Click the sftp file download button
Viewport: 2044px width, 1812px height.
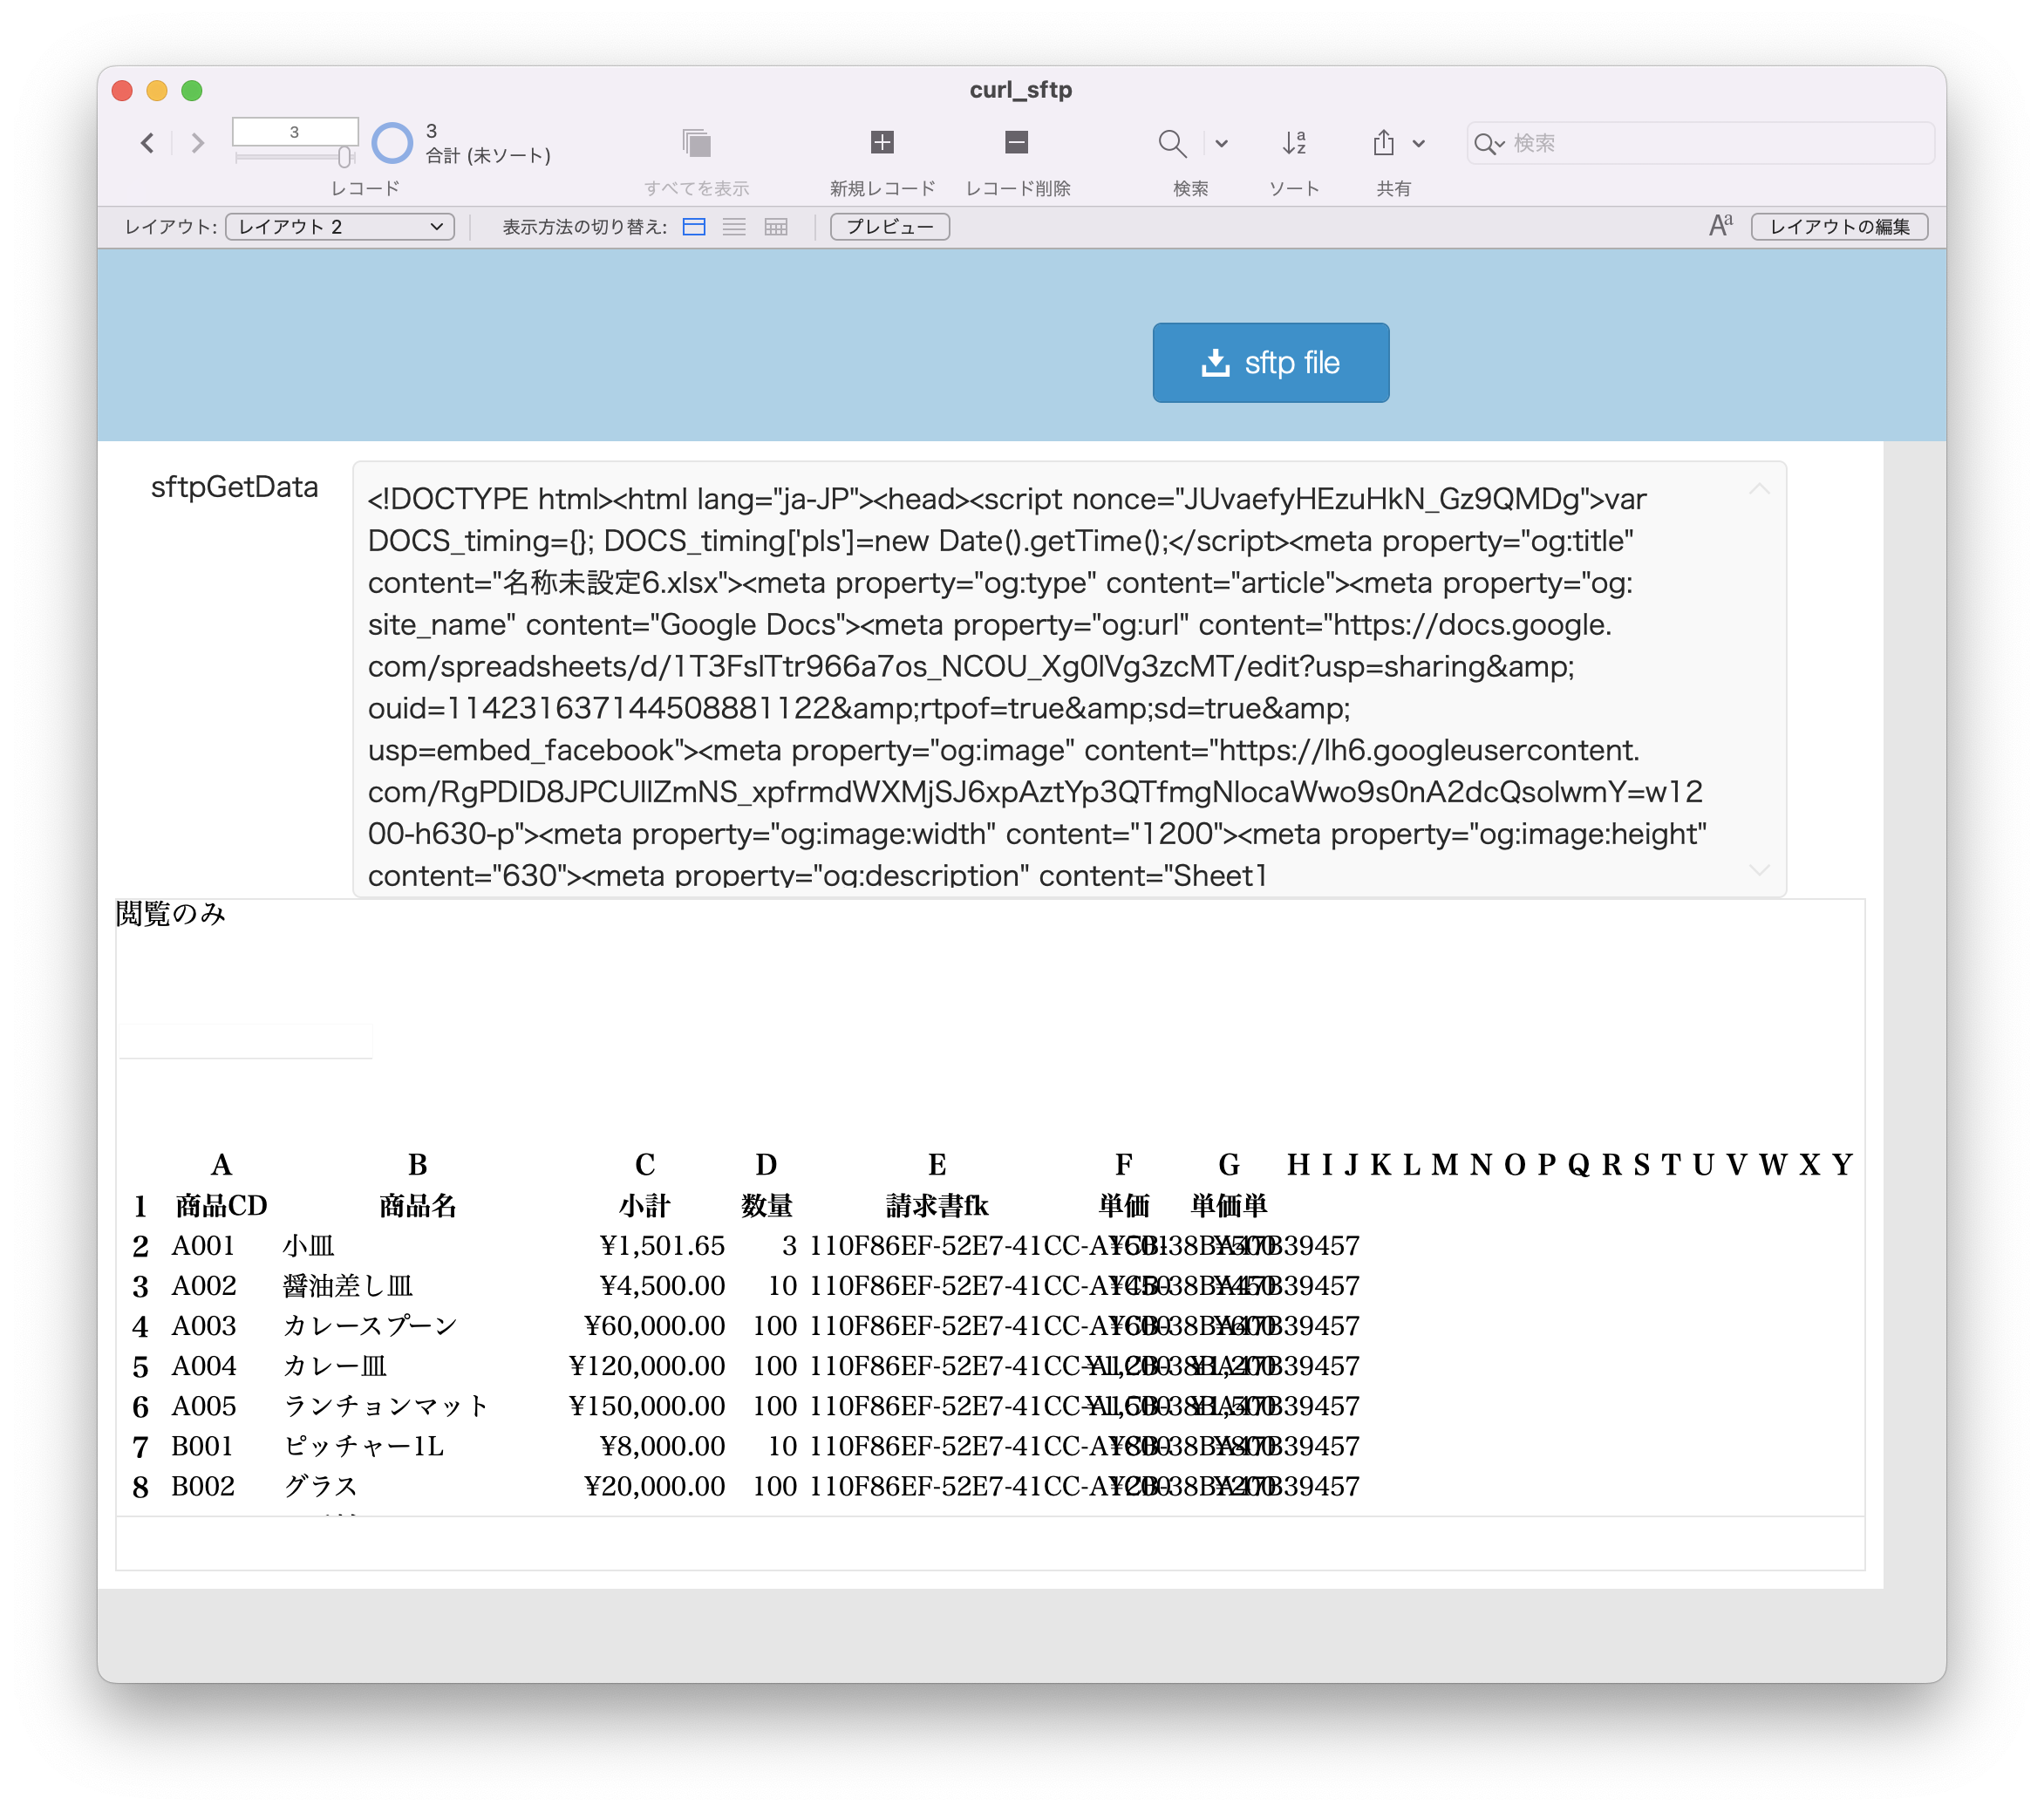coord(1270,362)
